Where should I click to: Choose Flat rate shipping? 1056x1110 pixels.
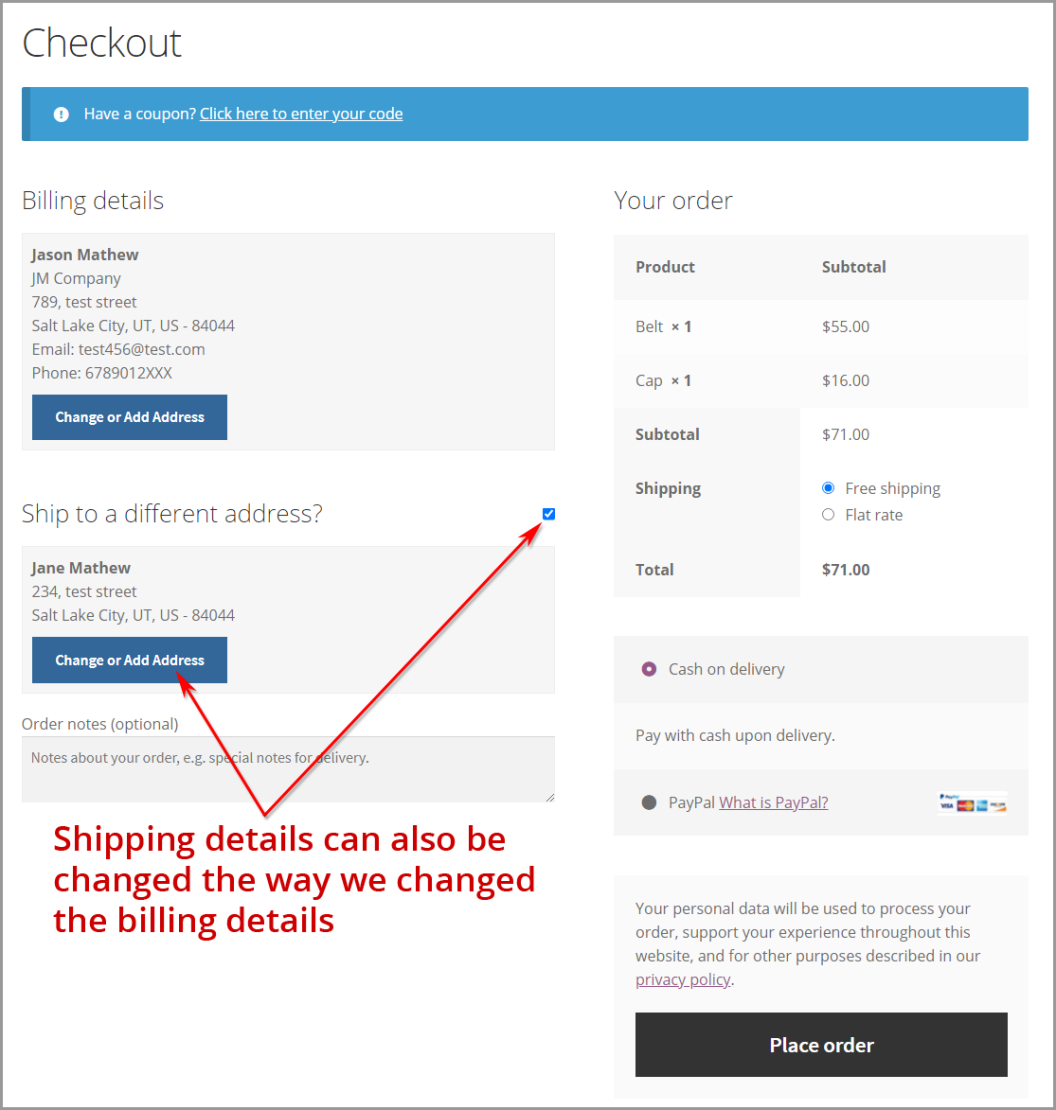click(x=828, y=515)
